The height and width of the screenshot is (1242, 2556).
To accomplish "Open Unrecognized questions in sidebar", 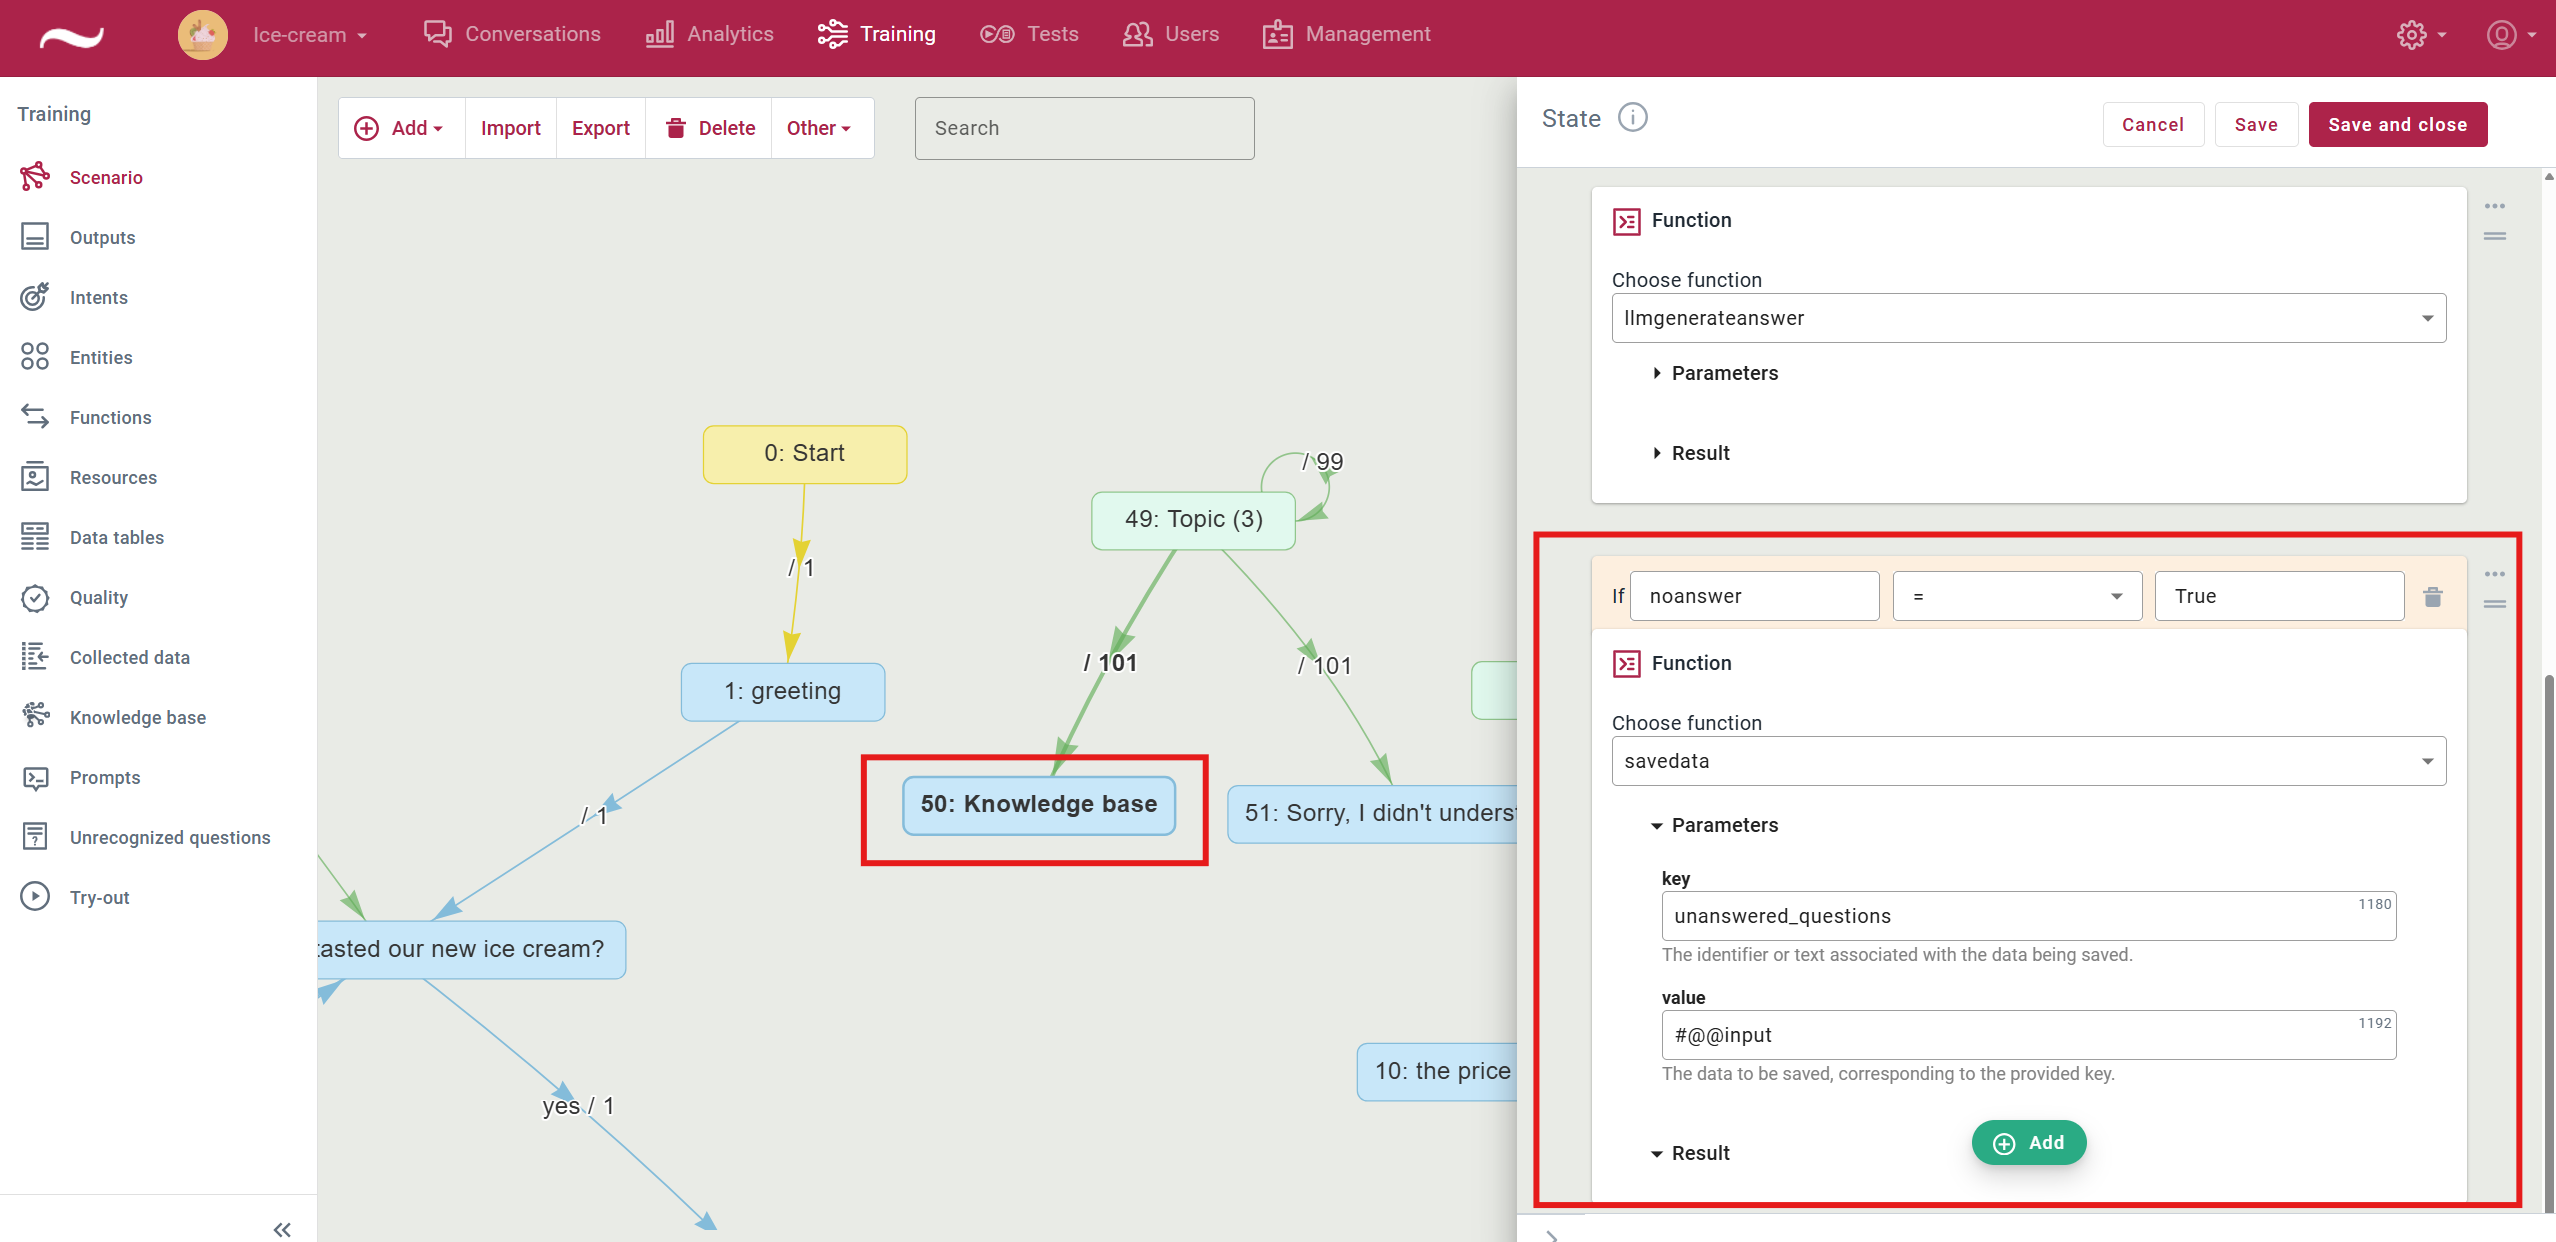I will (169, 837).
